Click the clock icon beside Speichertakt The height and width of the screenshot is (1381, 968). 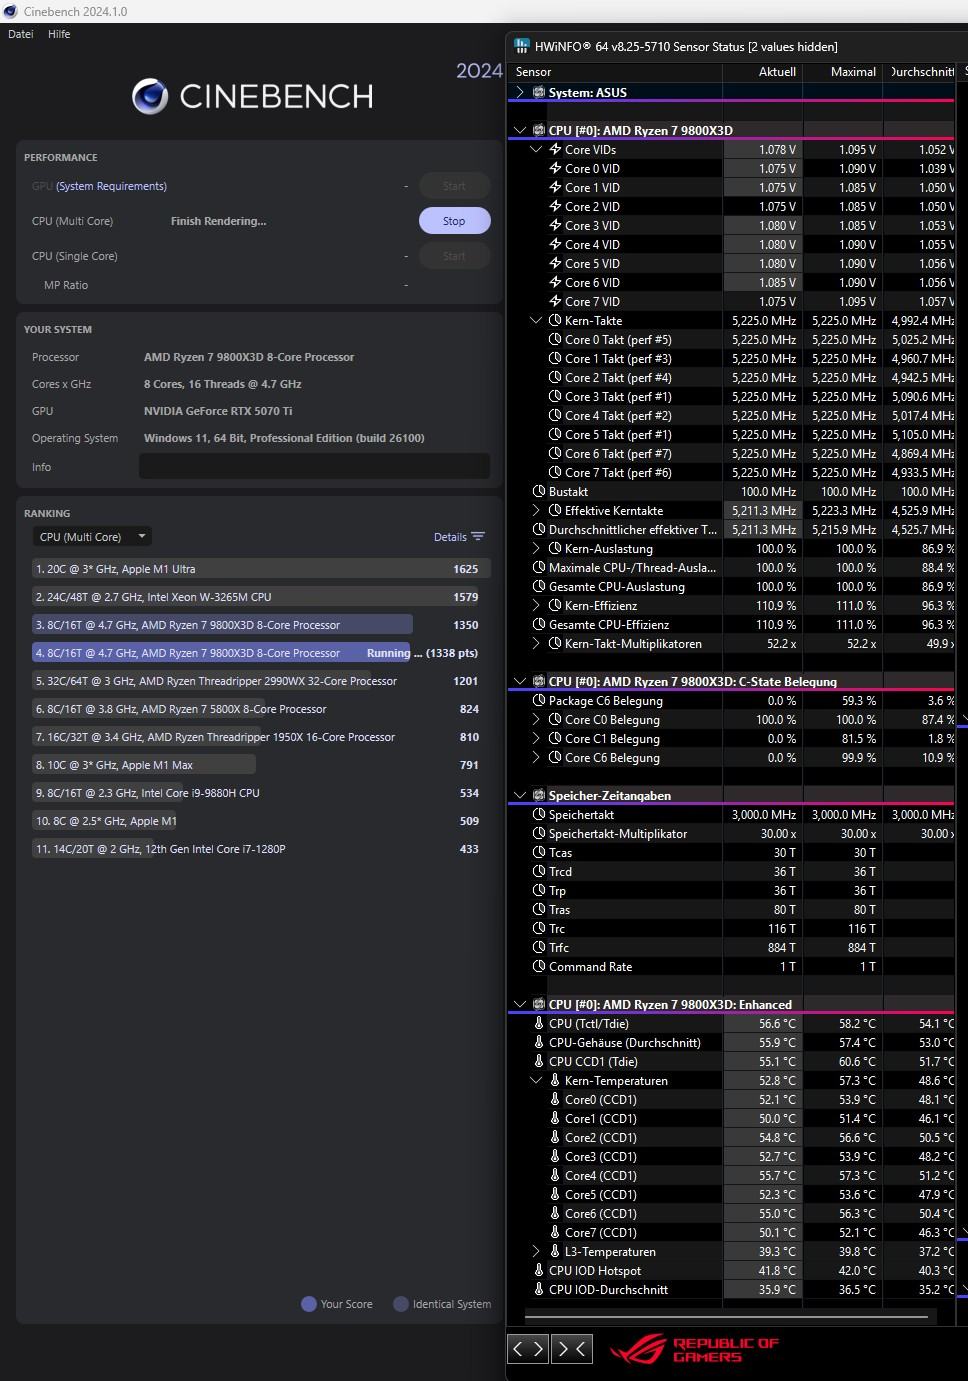pyautogui.click(x=539, y=814)
